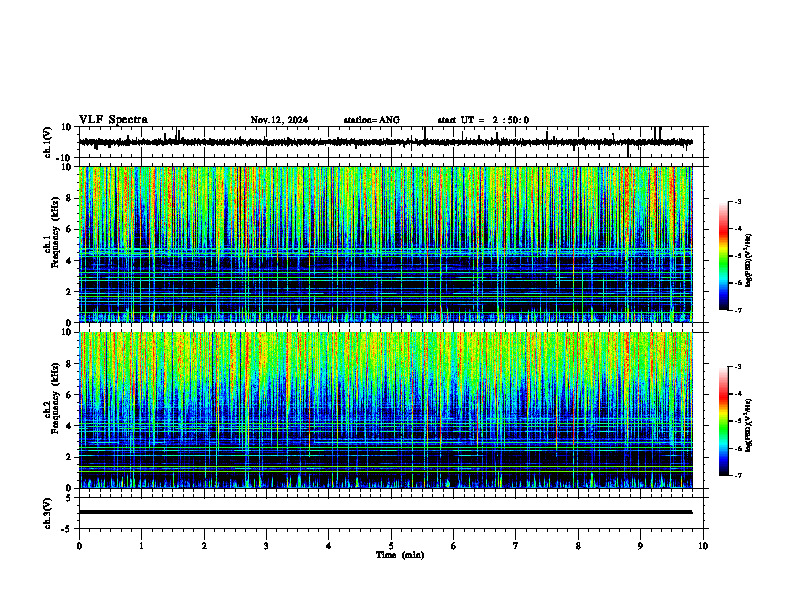Click inside the ch.1 spectrogram plot
This screenshot has height=612, width=792.
[x=385, y=244]
